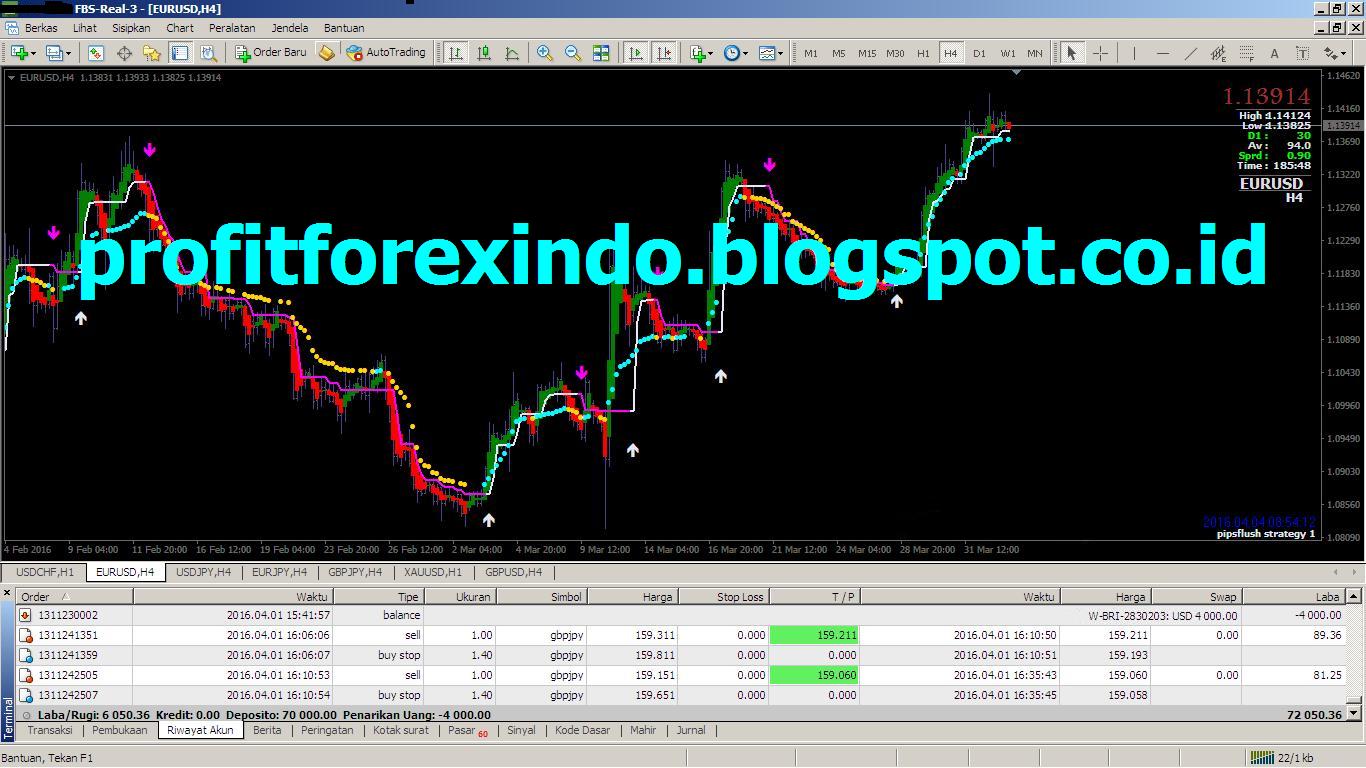Select the crosshair tool
The height and width of the screenshot is (768, 1366).
pyautogui.click(x=1100, y=53)
